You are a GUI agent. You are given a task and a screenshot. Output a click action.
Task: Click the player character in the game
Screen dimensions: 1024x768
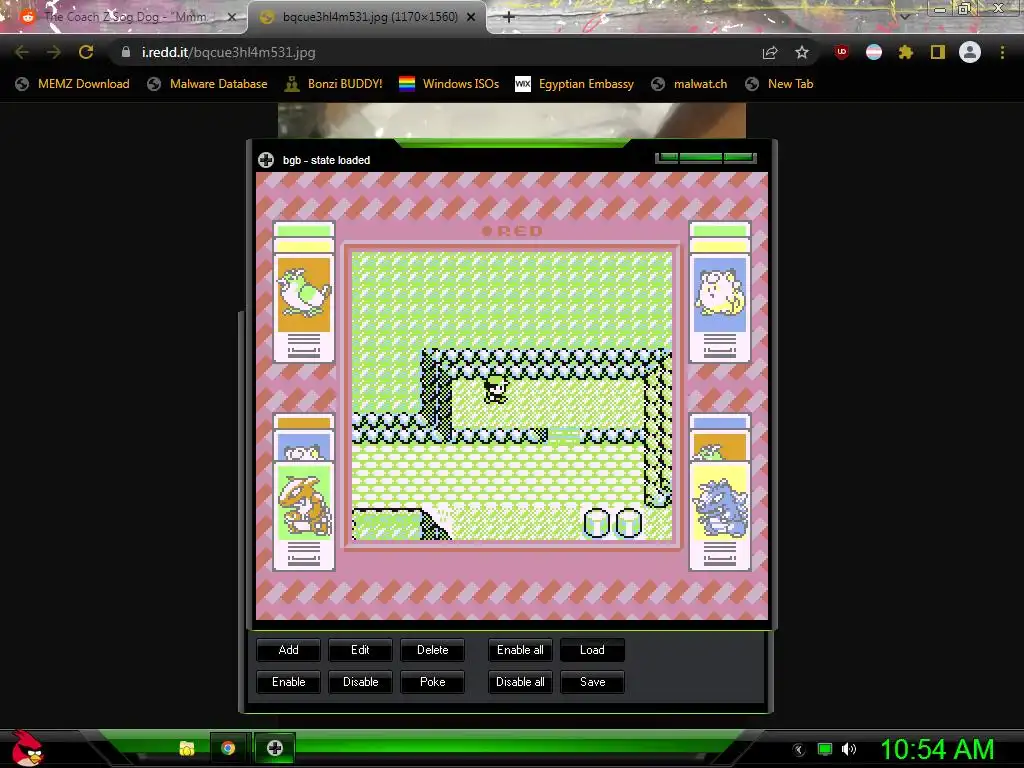pyautogui.click(x=496, y=389)
